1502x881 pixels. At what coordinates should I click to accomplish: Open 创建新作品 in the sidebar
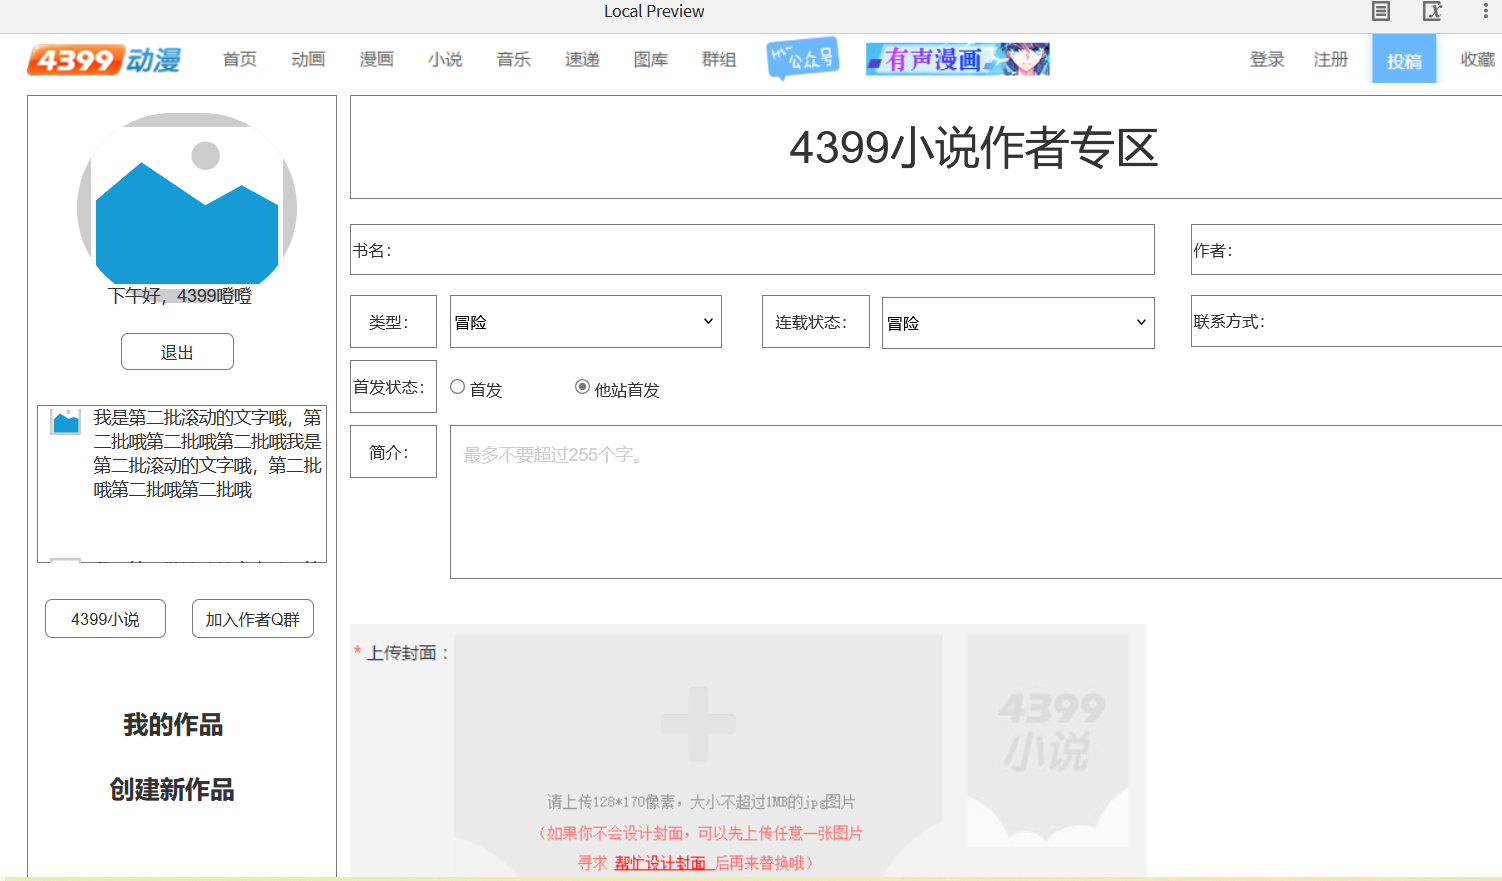(172, 789)
